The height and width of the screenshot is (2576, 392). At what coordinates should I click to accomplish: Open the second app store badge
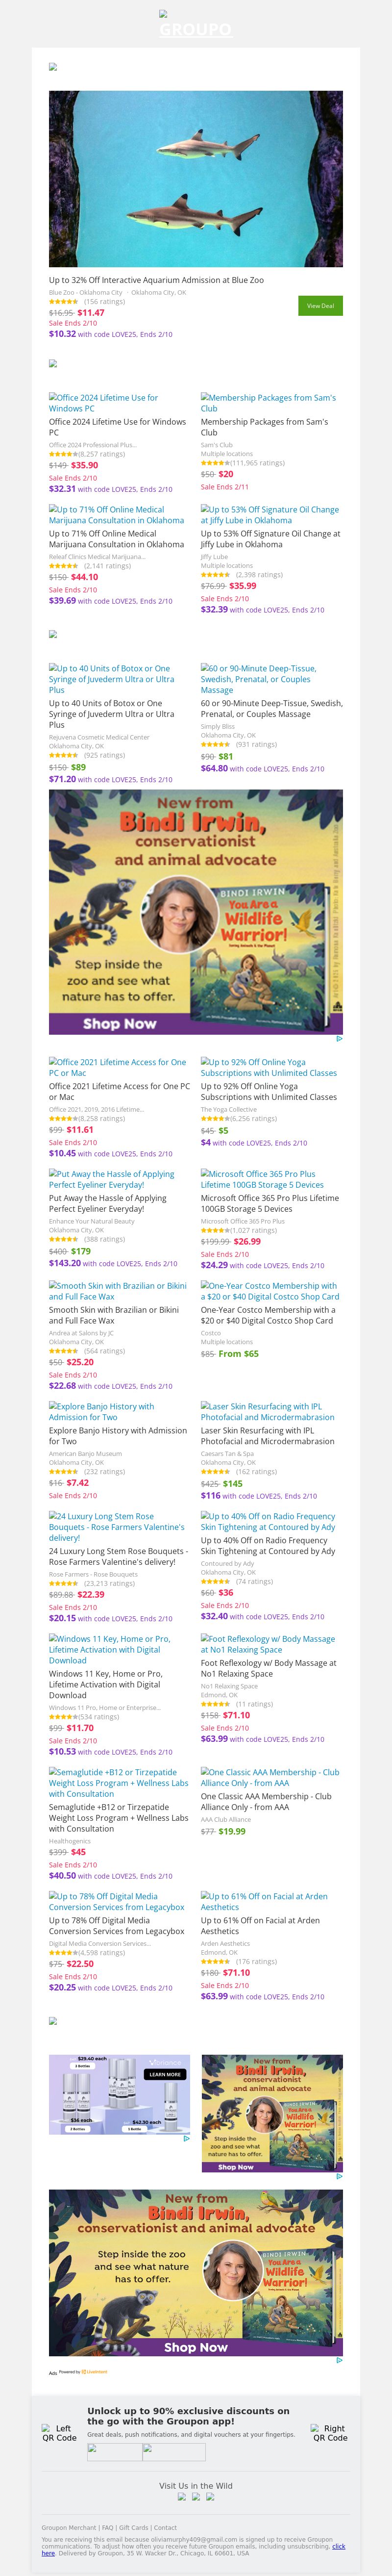tap(174, 2451)
